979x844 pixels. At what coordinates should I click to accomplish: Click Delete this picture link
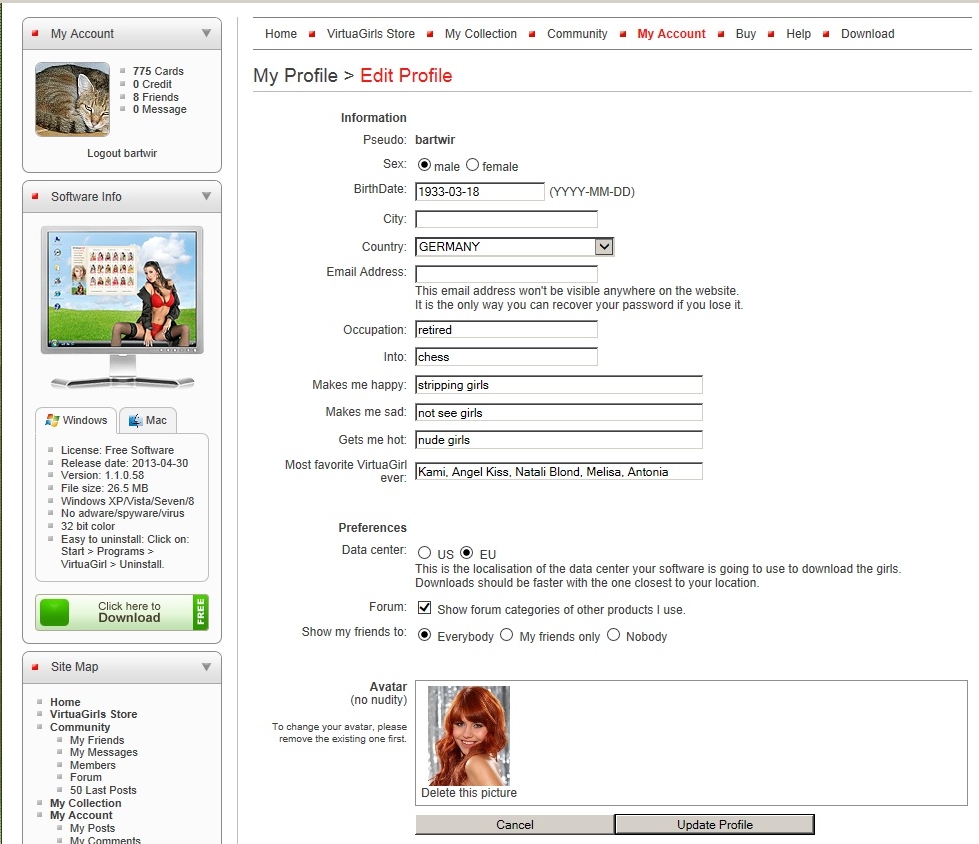469,793
